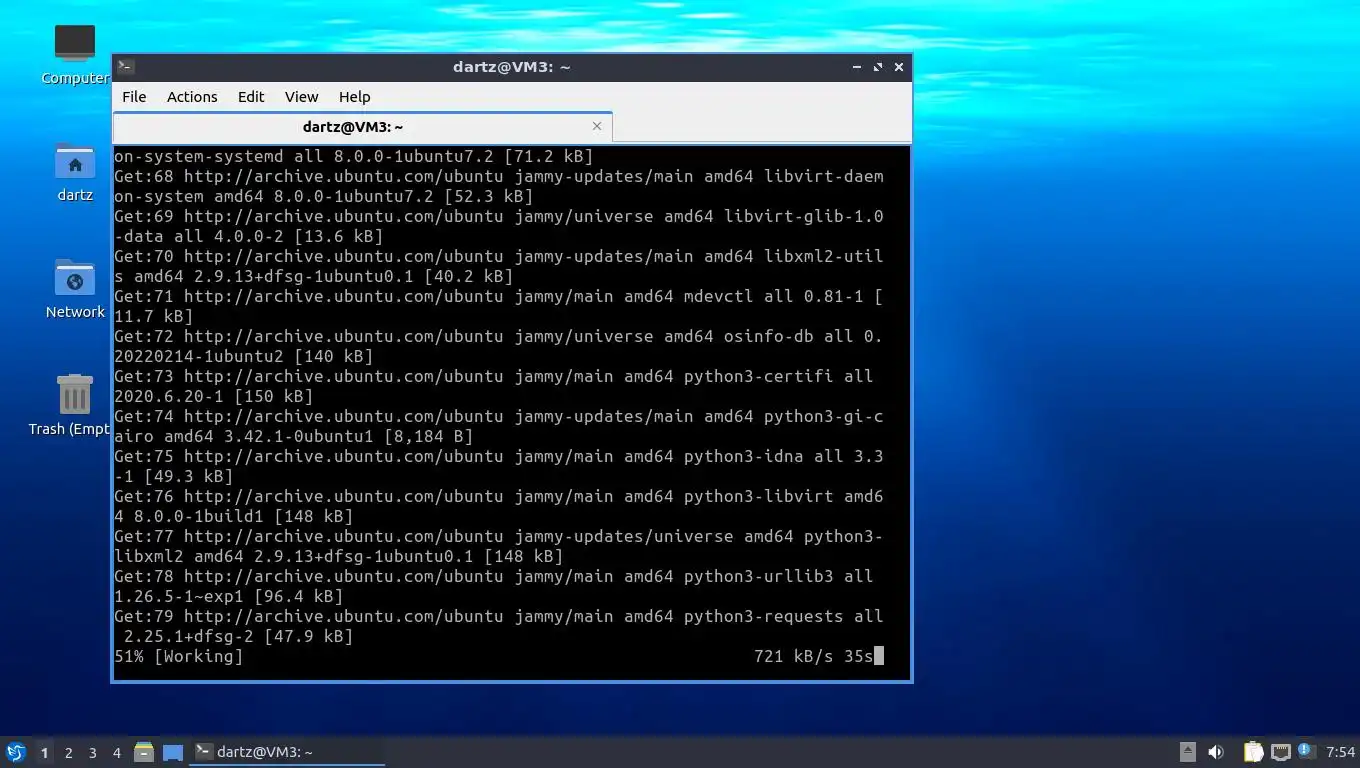
Task: Click the Get:74 python3-gi-cairo output line
Action: (499, 426)
